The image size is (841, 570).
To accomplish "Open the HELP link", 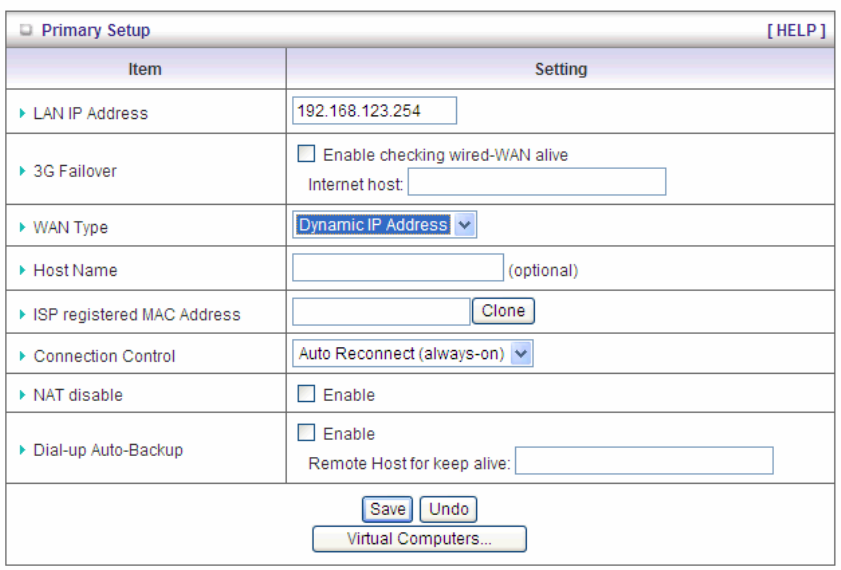I will coord(796,31).
